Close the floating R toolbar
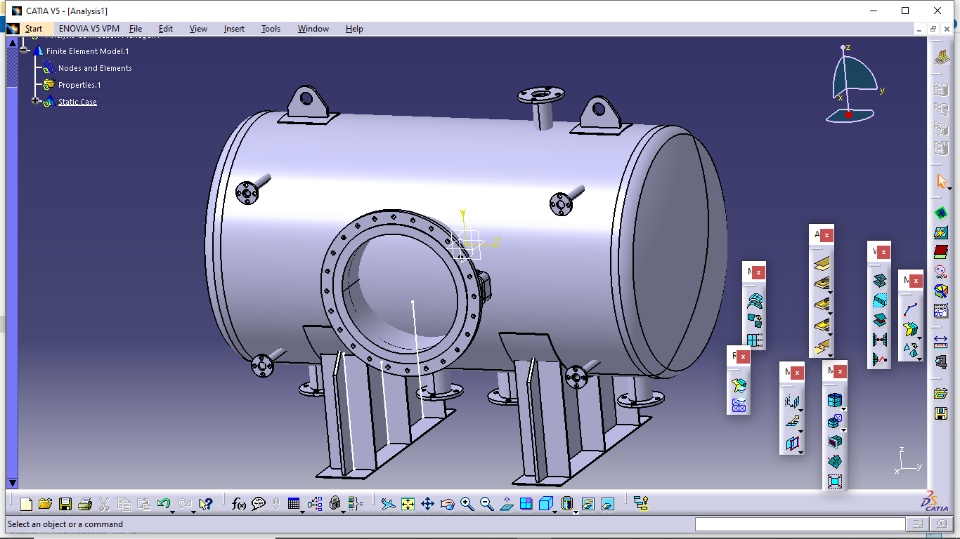 point(743,356)
